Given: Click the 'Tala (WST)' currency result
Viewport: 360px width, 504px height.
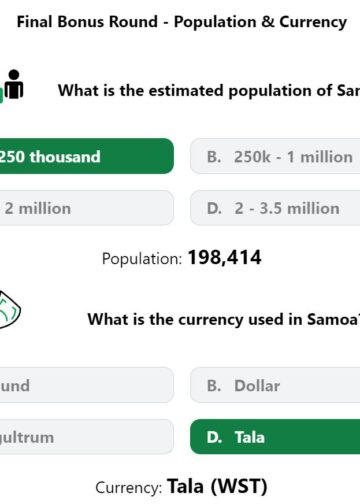Looking at the screenshot, I should [217, 486].
